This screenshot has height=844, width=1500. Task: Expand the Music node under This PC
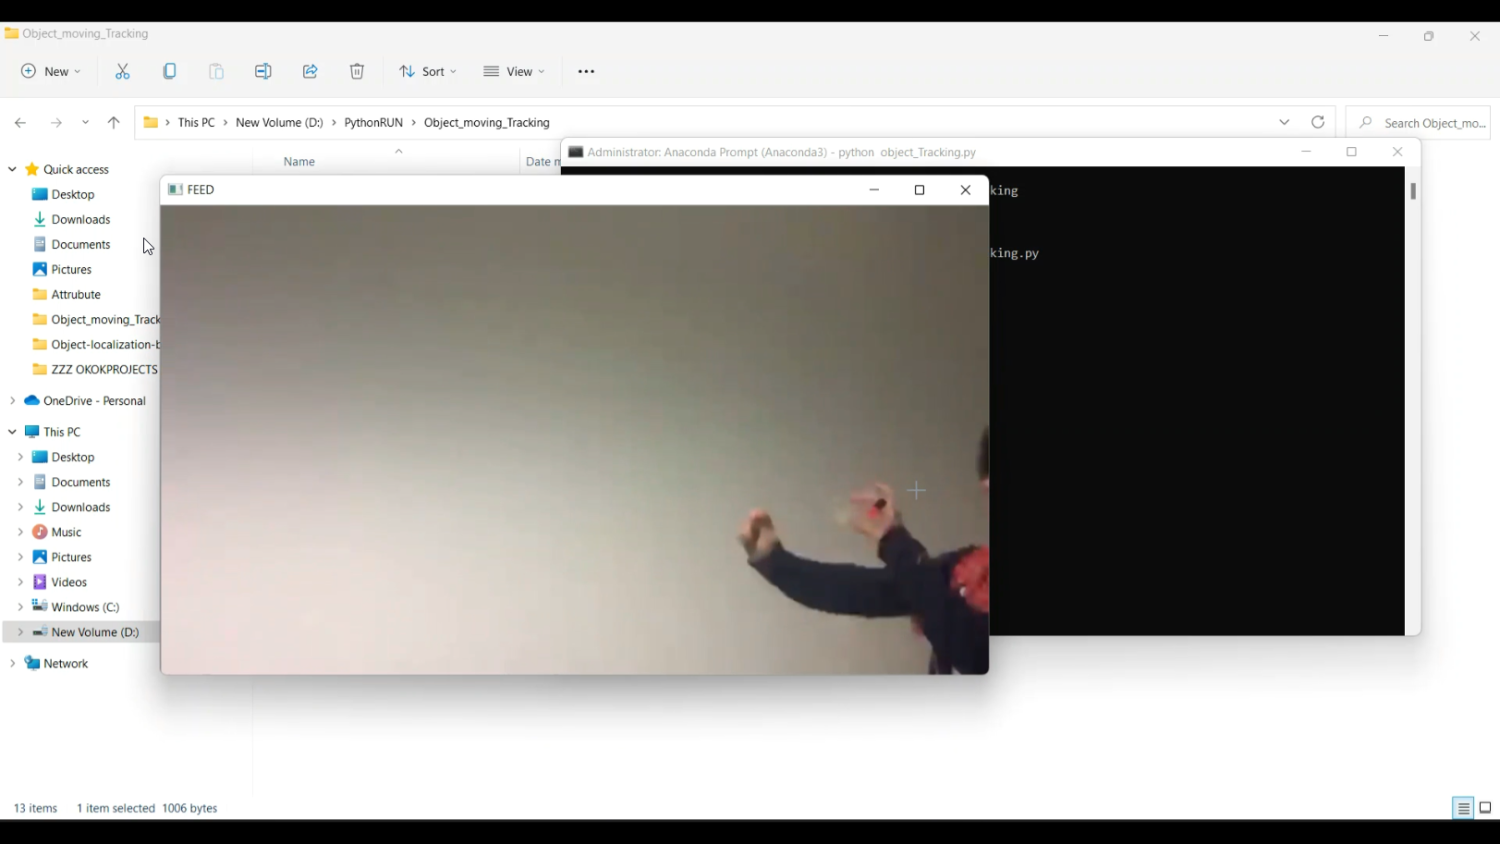pyautogui.click(x=20, y=532)
